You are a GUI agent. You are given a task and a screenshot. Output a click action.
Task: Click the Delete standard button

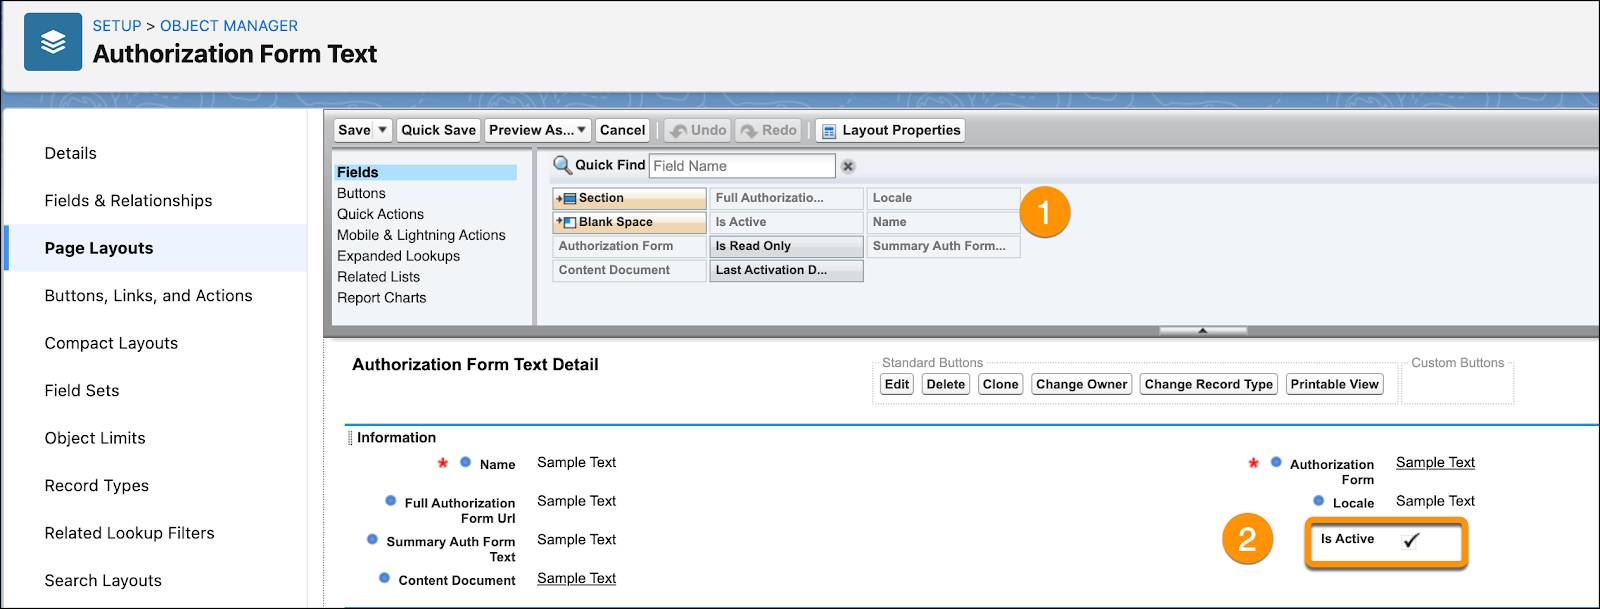tap(945, 384)
